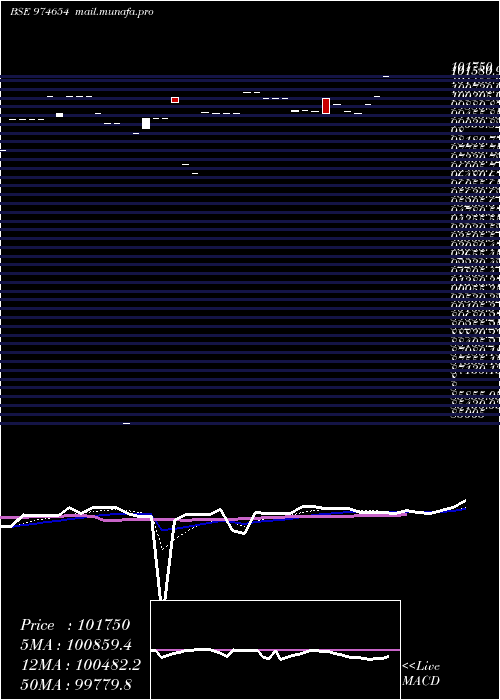
Task: Click the small red candlestick
Action: tap(175, 100)
